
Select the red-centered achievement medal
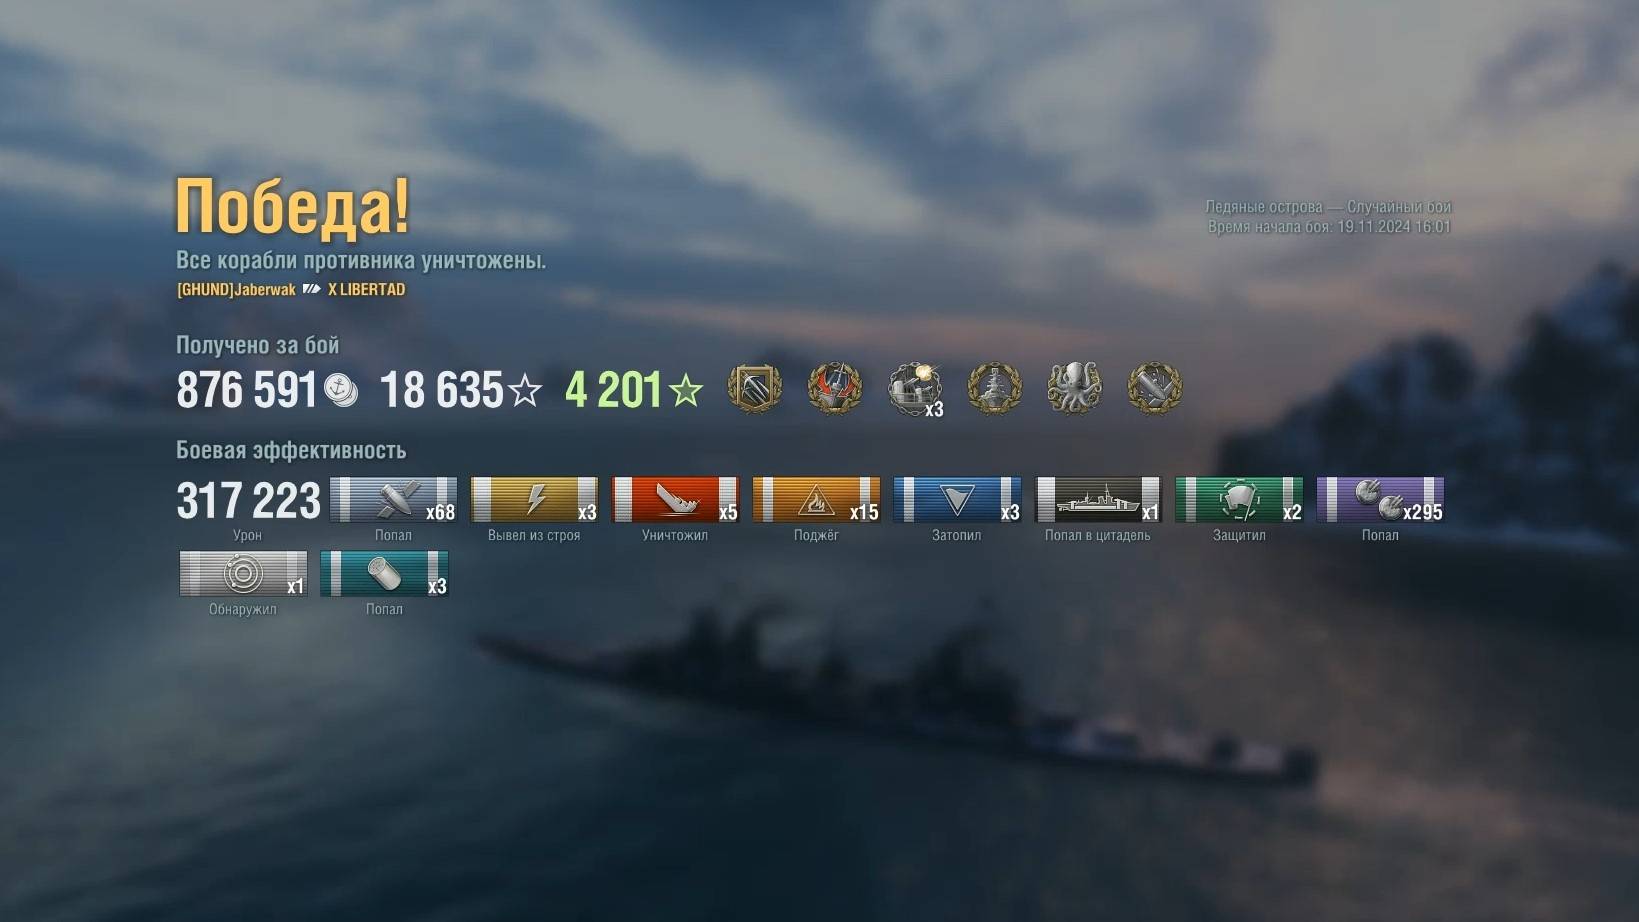[x=834, y=388]
